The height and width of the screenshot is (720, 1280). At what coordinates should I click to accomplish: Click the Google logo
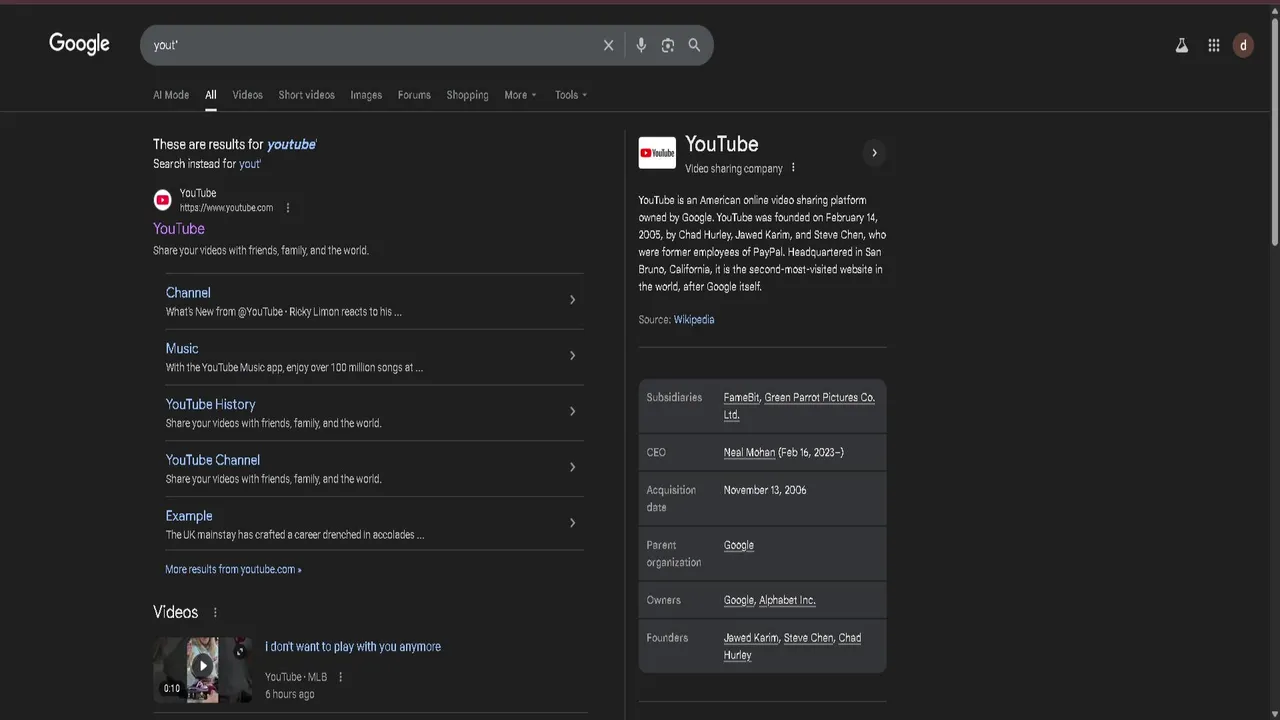coord(79,44)
